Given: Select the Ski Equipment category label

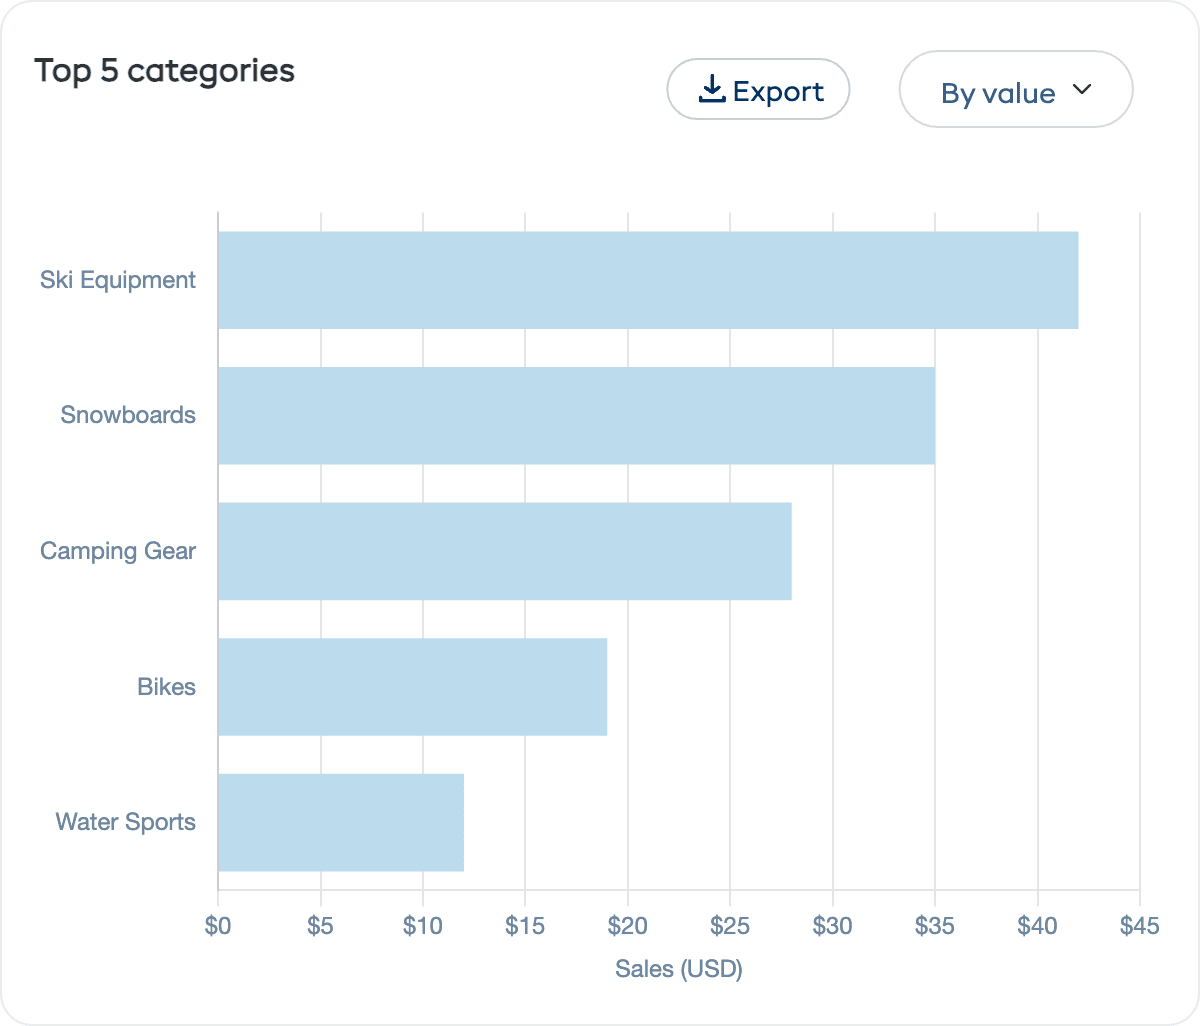Looking at the screenshot, I should pyautogui.click(x=118, y=280).
